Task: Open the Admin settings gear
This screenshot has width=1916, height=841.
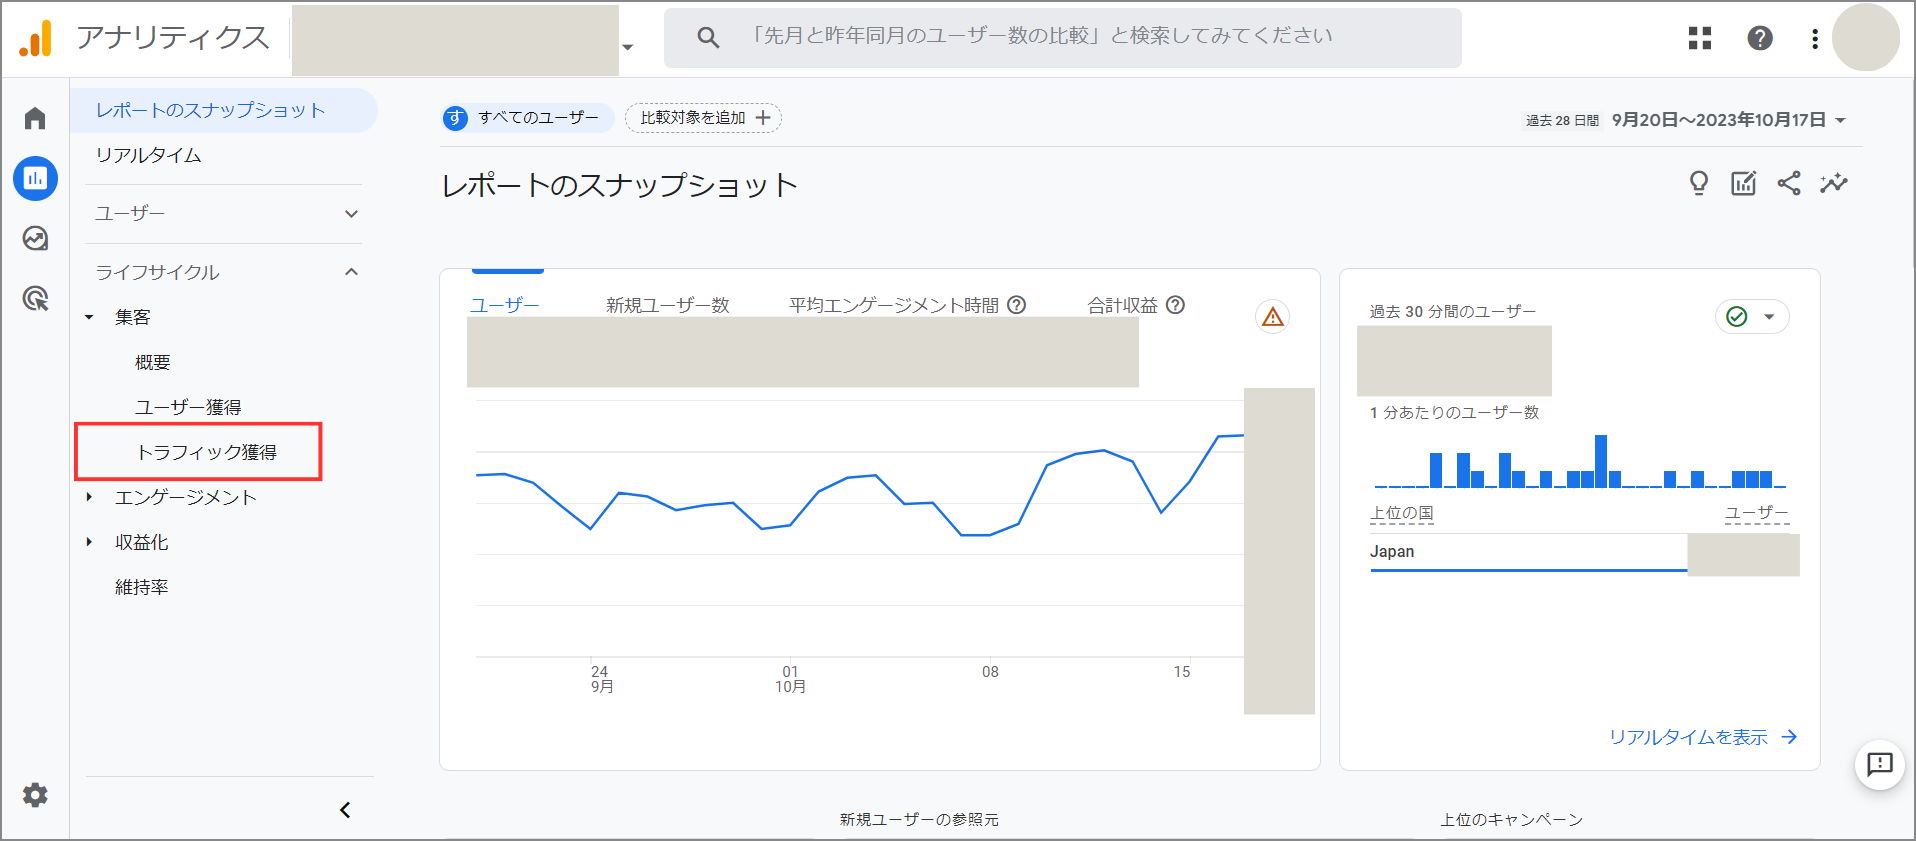Action: (35, 795)
